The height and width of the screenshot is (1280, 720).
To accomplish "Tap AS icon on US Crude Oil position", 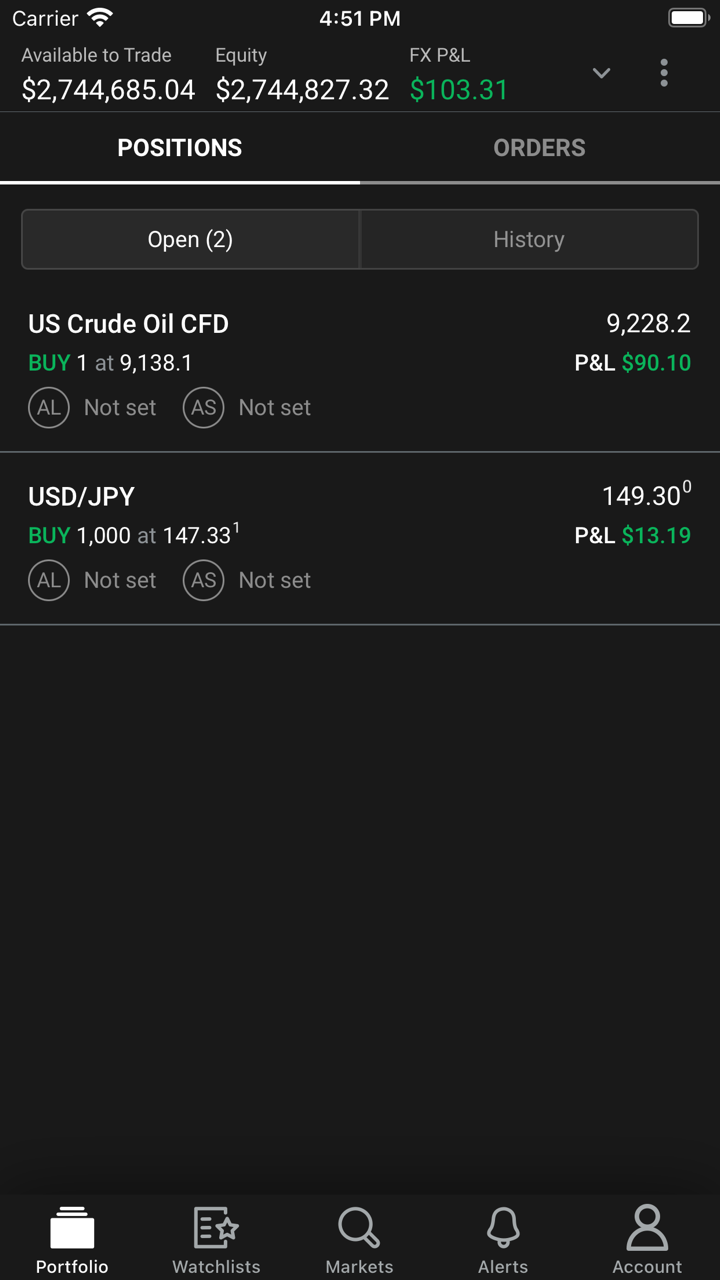I will [x=203, y=407].
